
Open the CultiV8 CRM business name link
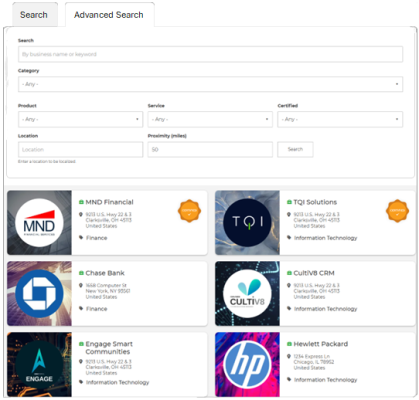(x=314, y=273)
